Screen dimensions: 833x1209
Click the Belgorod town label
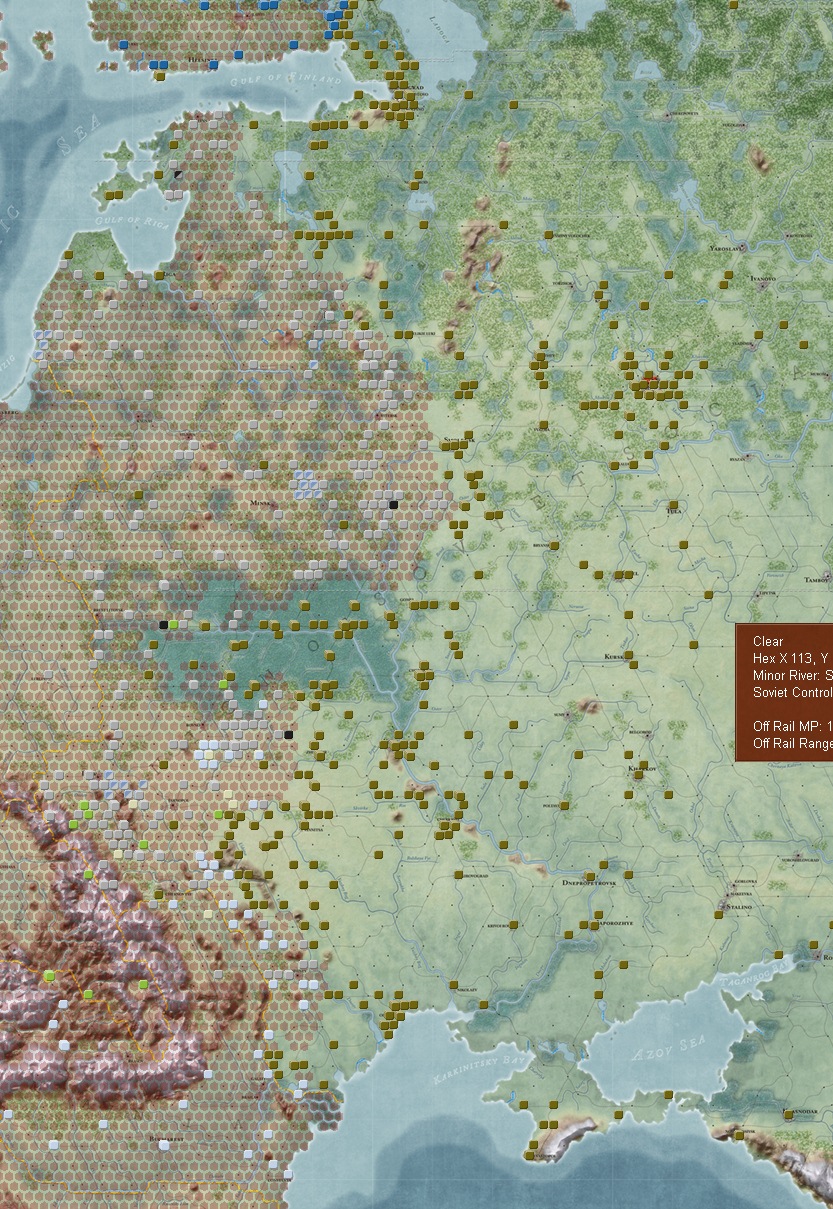(x=638, y=731)
